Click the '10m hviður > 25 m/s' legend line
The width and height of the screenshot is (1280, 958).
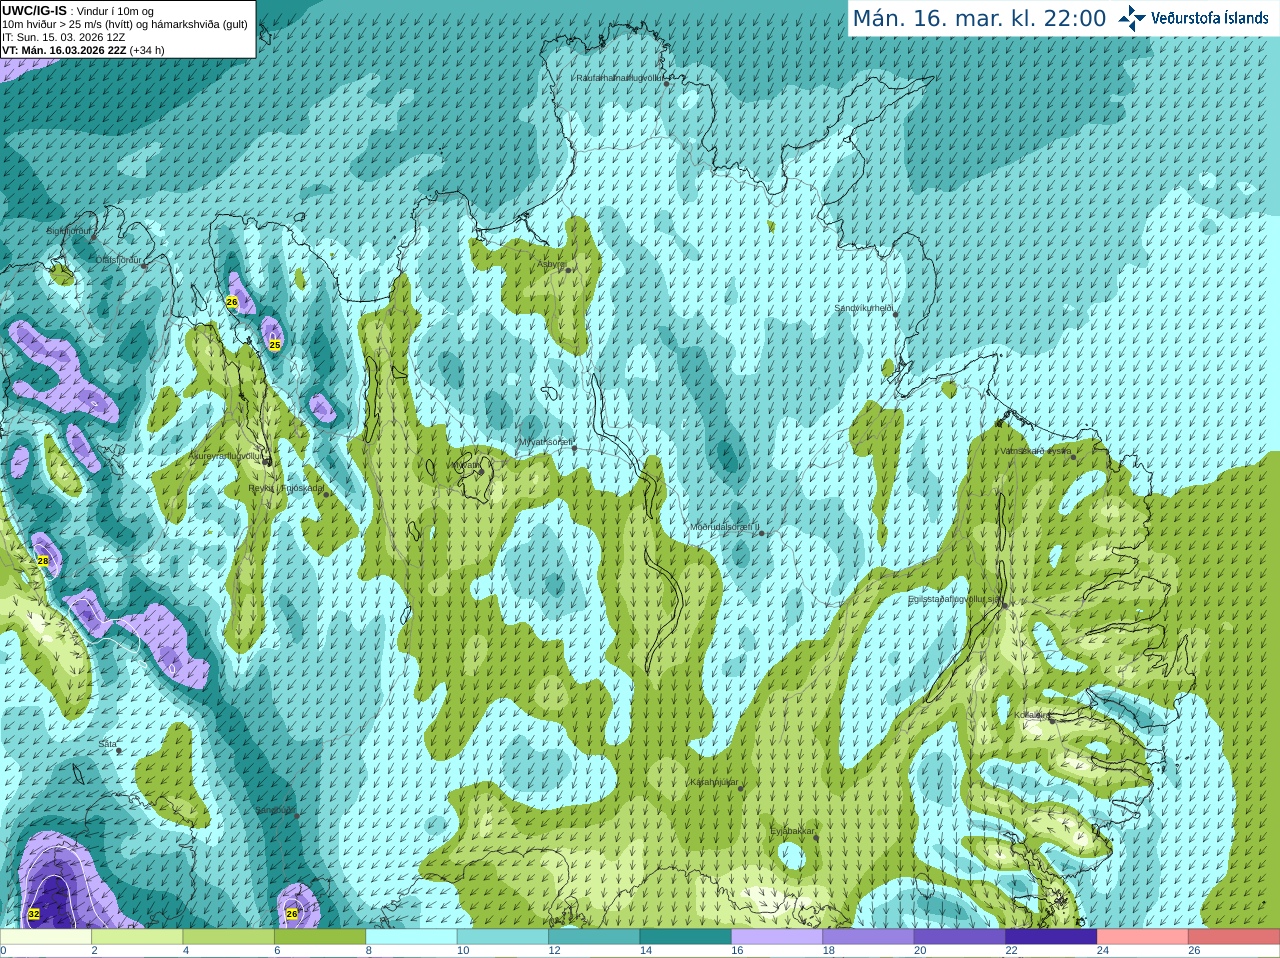[125, 24]
